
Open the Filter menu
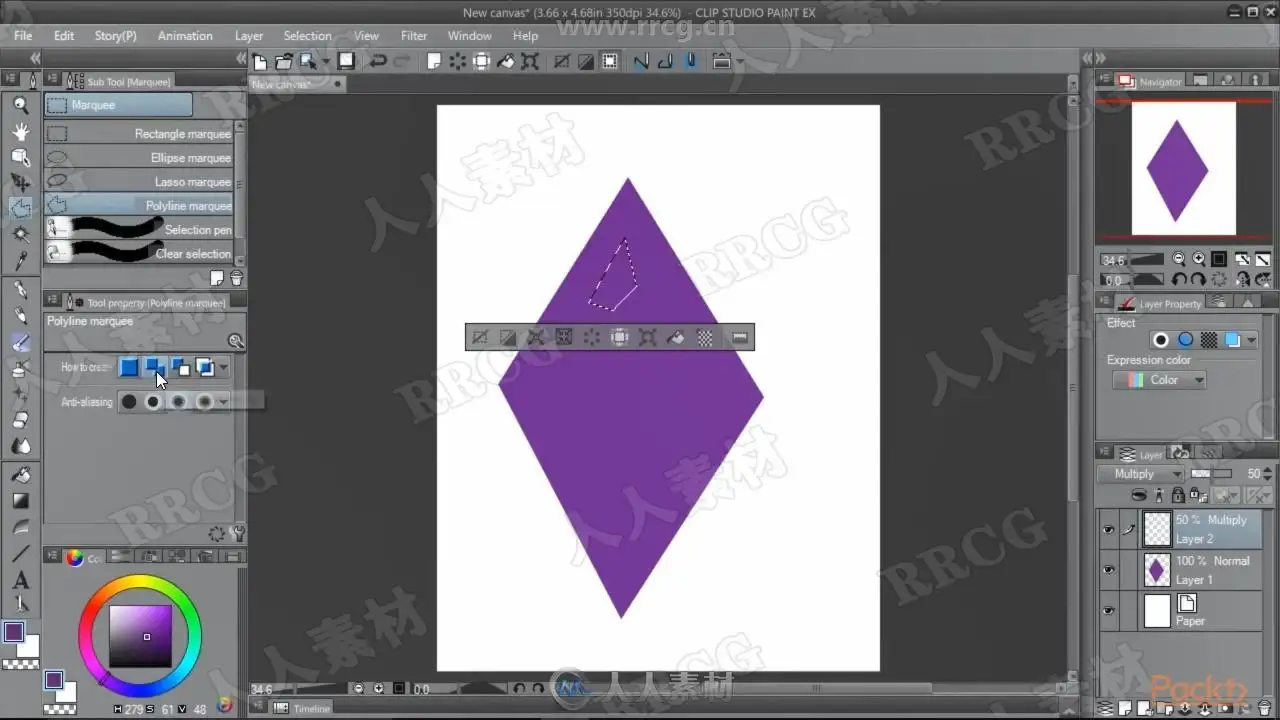[x=414, y=36]
